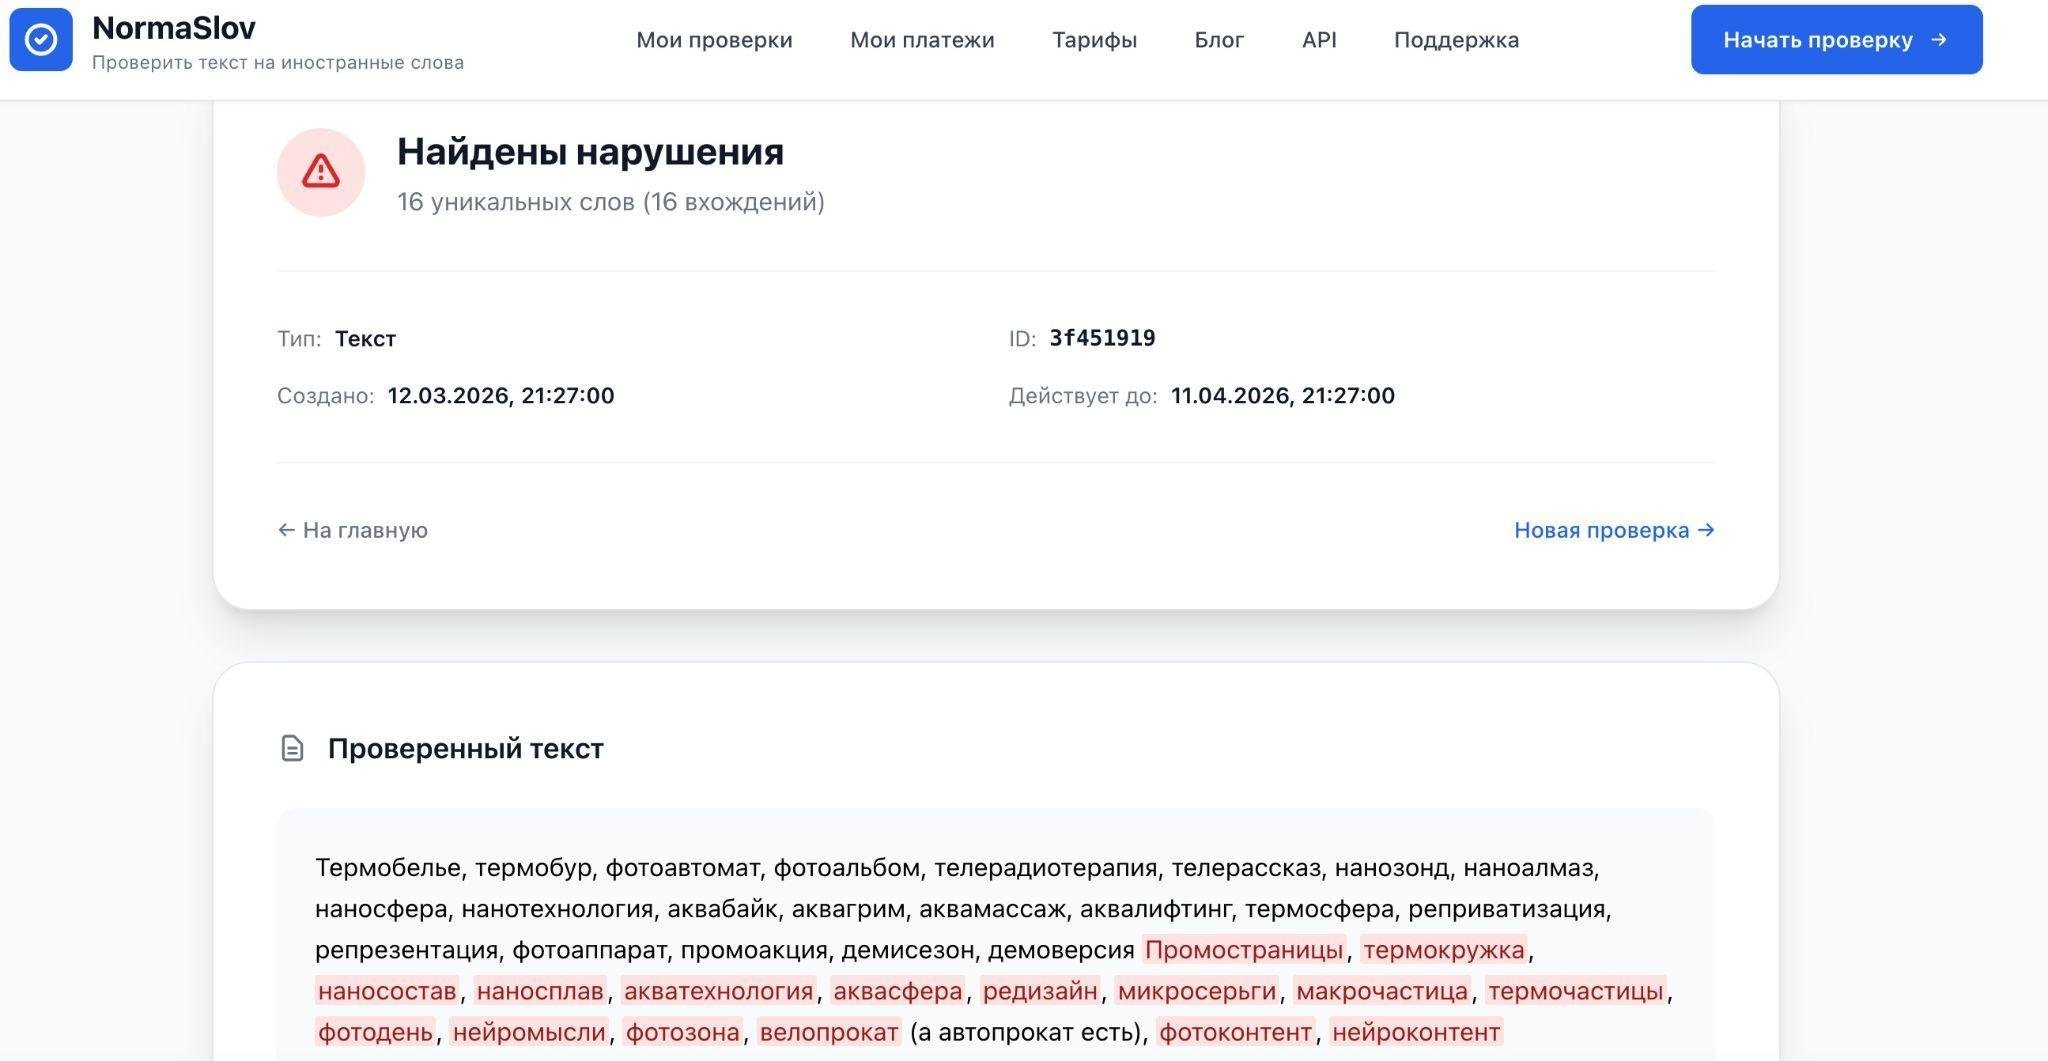Click highlighted word термокружка
The height and width of the screenshot is (1061, 2048).
(1444, 949)
